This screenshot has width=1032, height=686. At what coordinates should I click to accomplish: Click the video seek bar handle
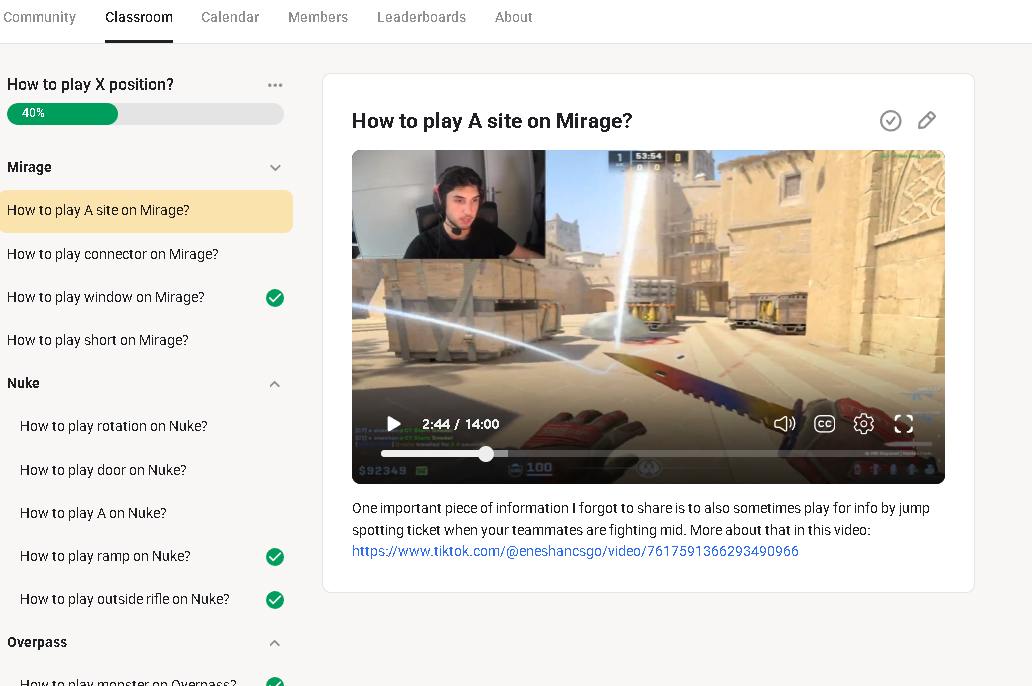click(x=486, y=454)
